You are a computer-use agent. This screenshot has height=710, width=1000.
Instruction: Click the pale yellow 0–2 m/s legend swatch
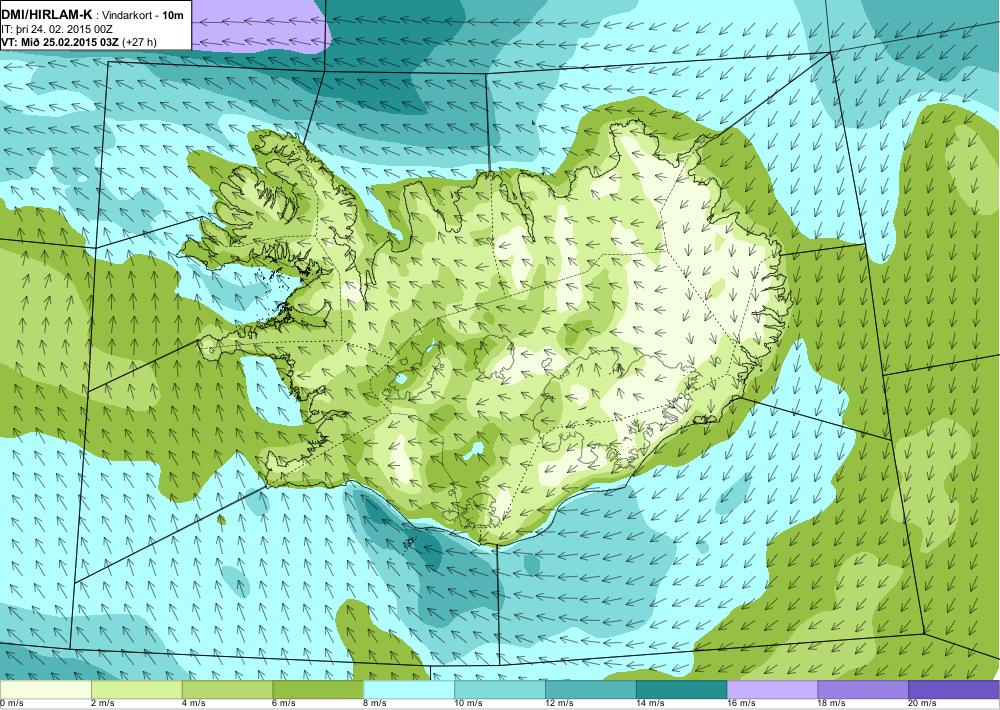point(46,690)
